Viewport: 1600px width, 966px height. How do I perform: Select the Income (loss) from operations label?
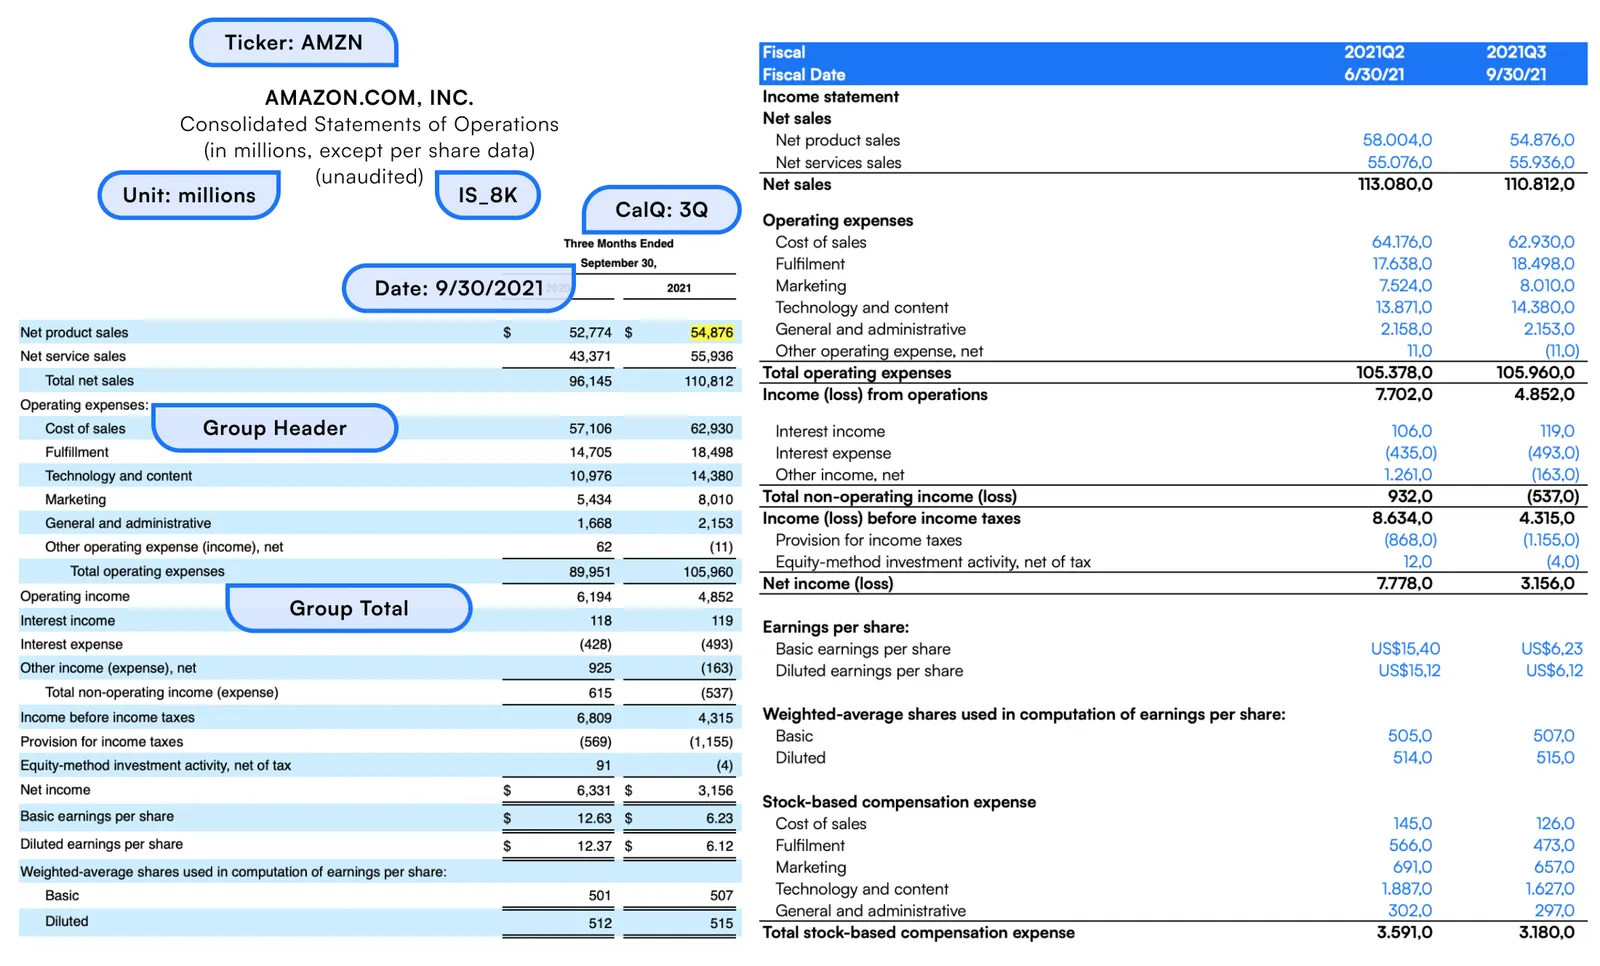[x=875, y=395]
